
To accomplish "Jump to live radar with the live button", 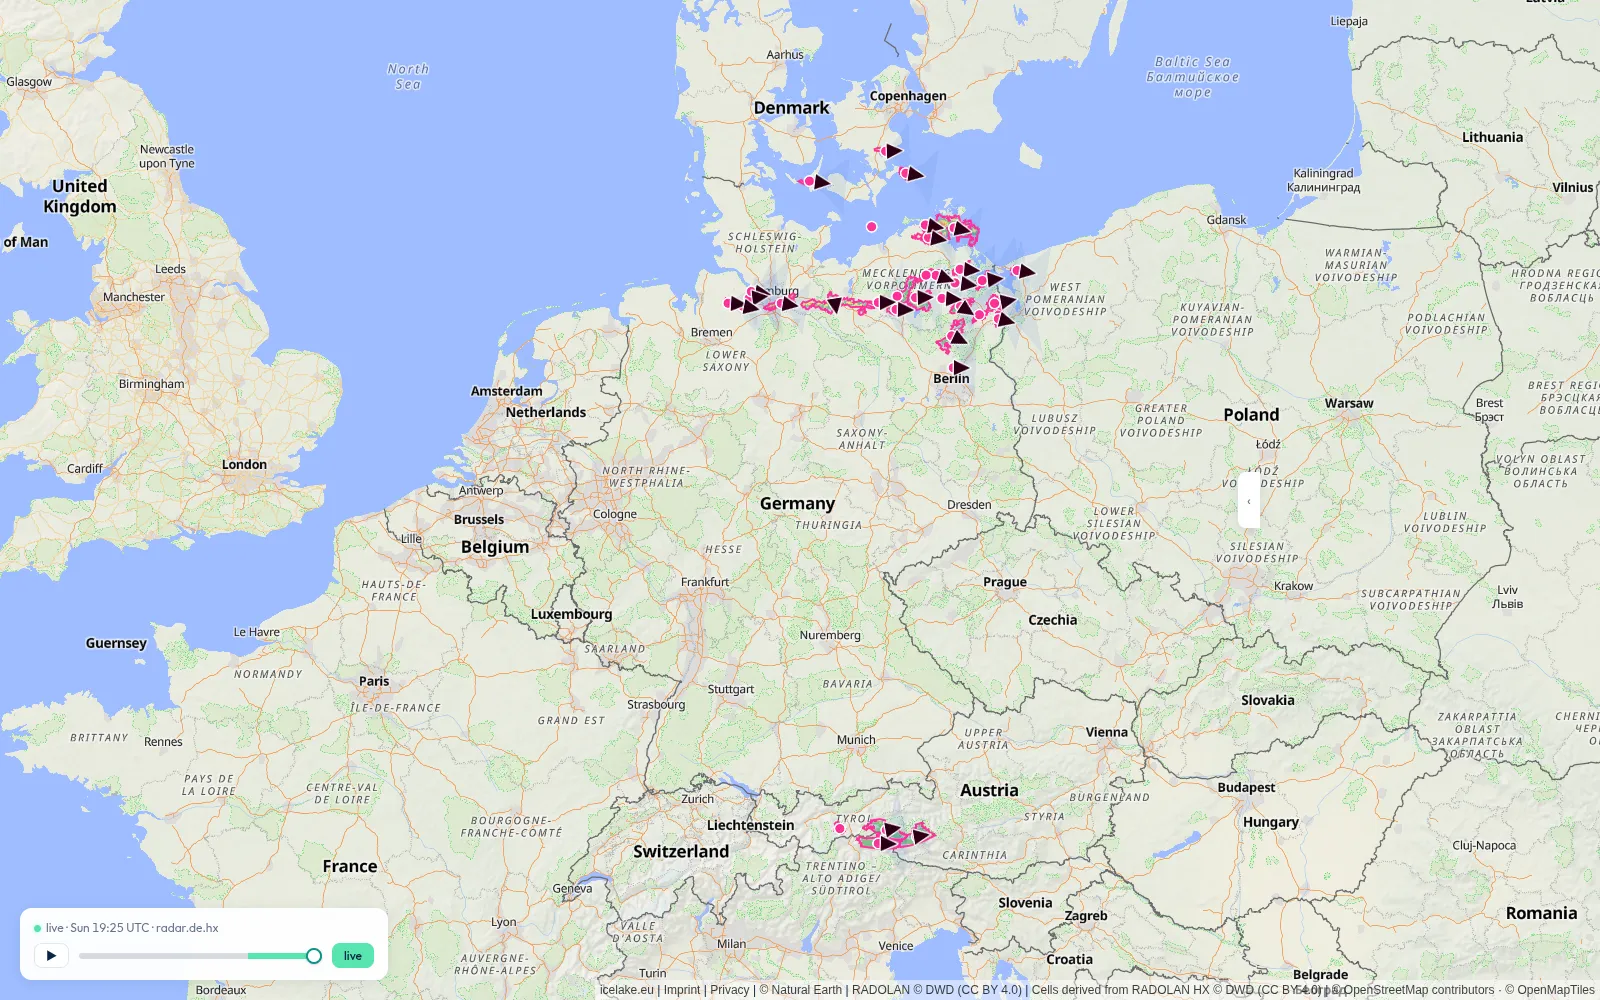I will point(353,956).
